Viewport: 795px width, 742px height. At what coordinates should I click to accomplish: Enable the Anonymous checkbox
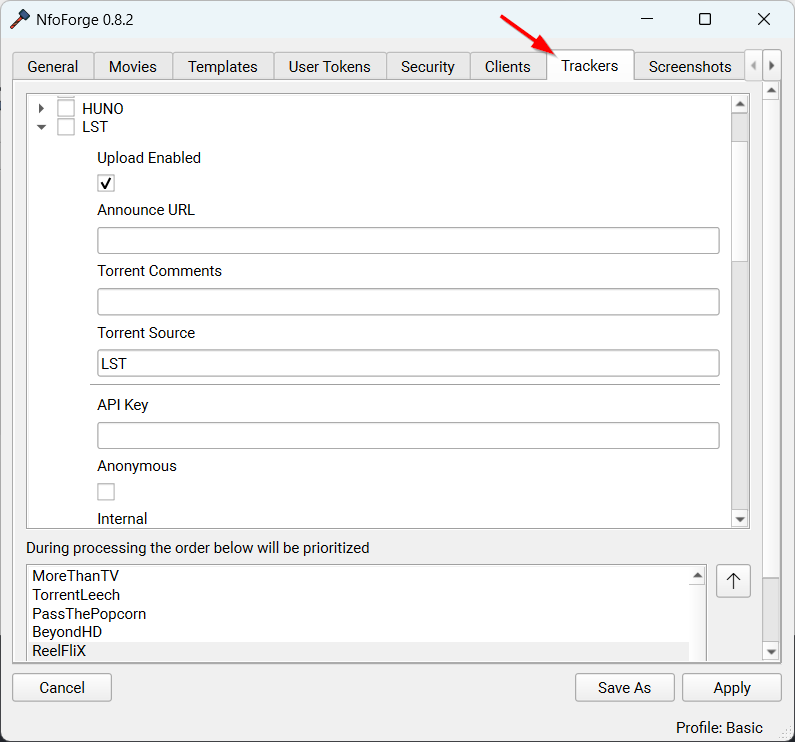[x=106, y=491]
